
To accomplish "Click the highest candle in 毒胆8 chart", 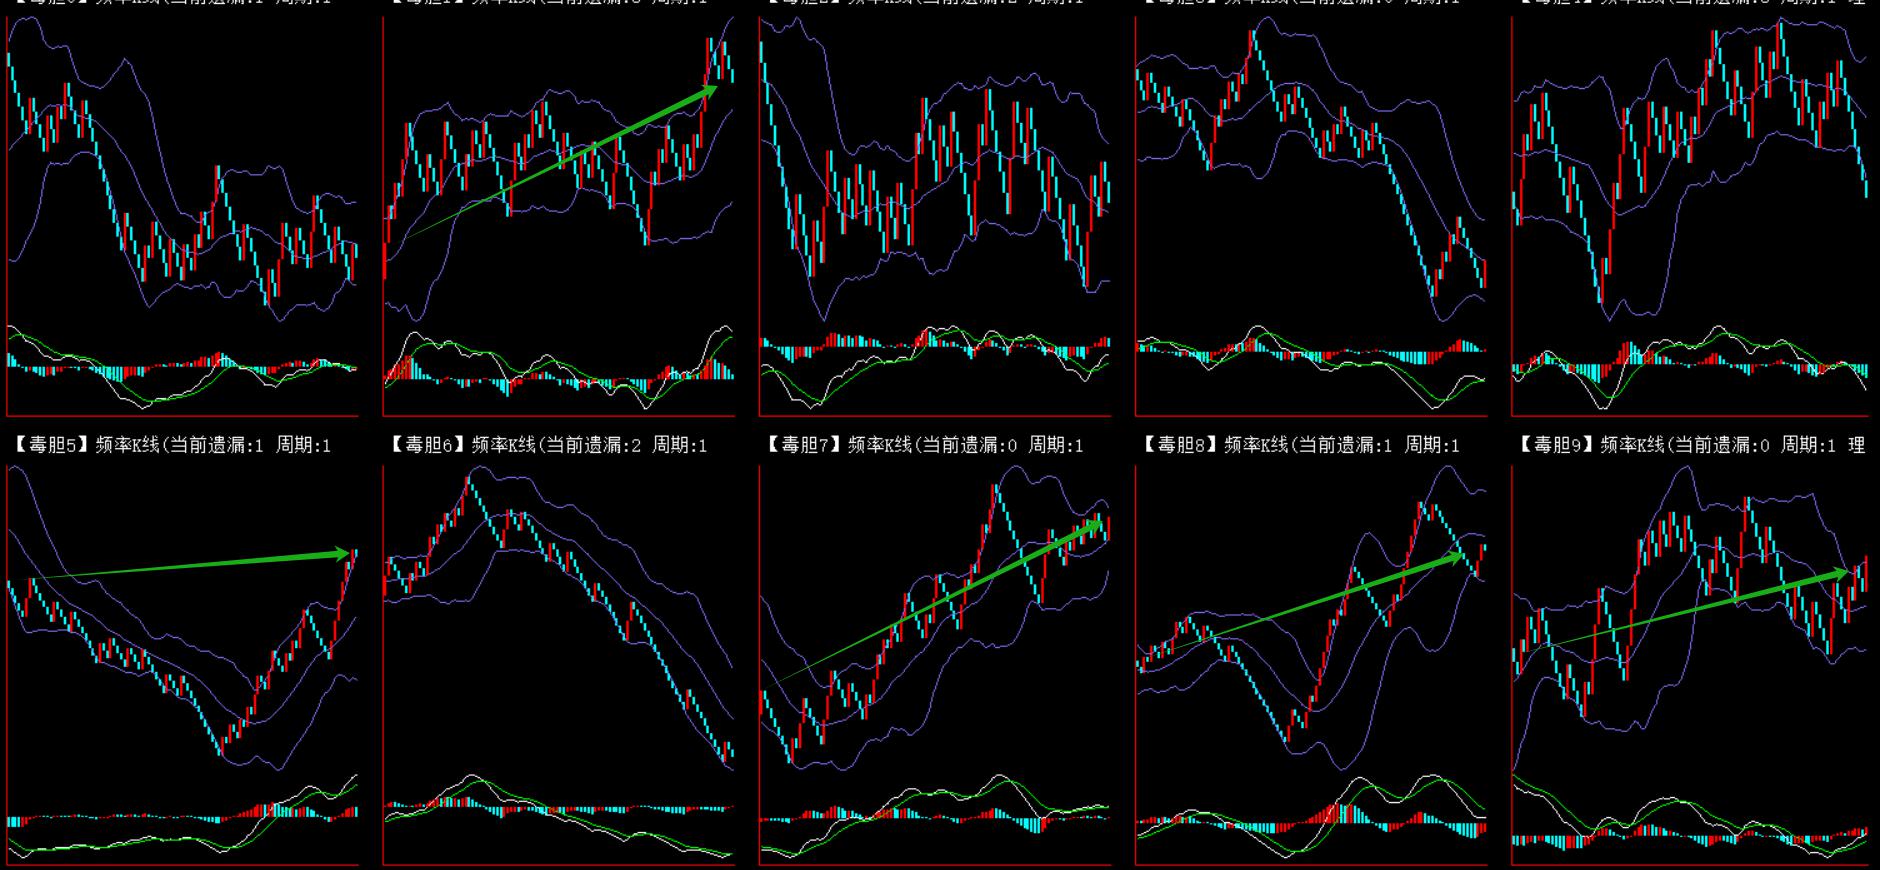I will click(x=1422, y=508).
